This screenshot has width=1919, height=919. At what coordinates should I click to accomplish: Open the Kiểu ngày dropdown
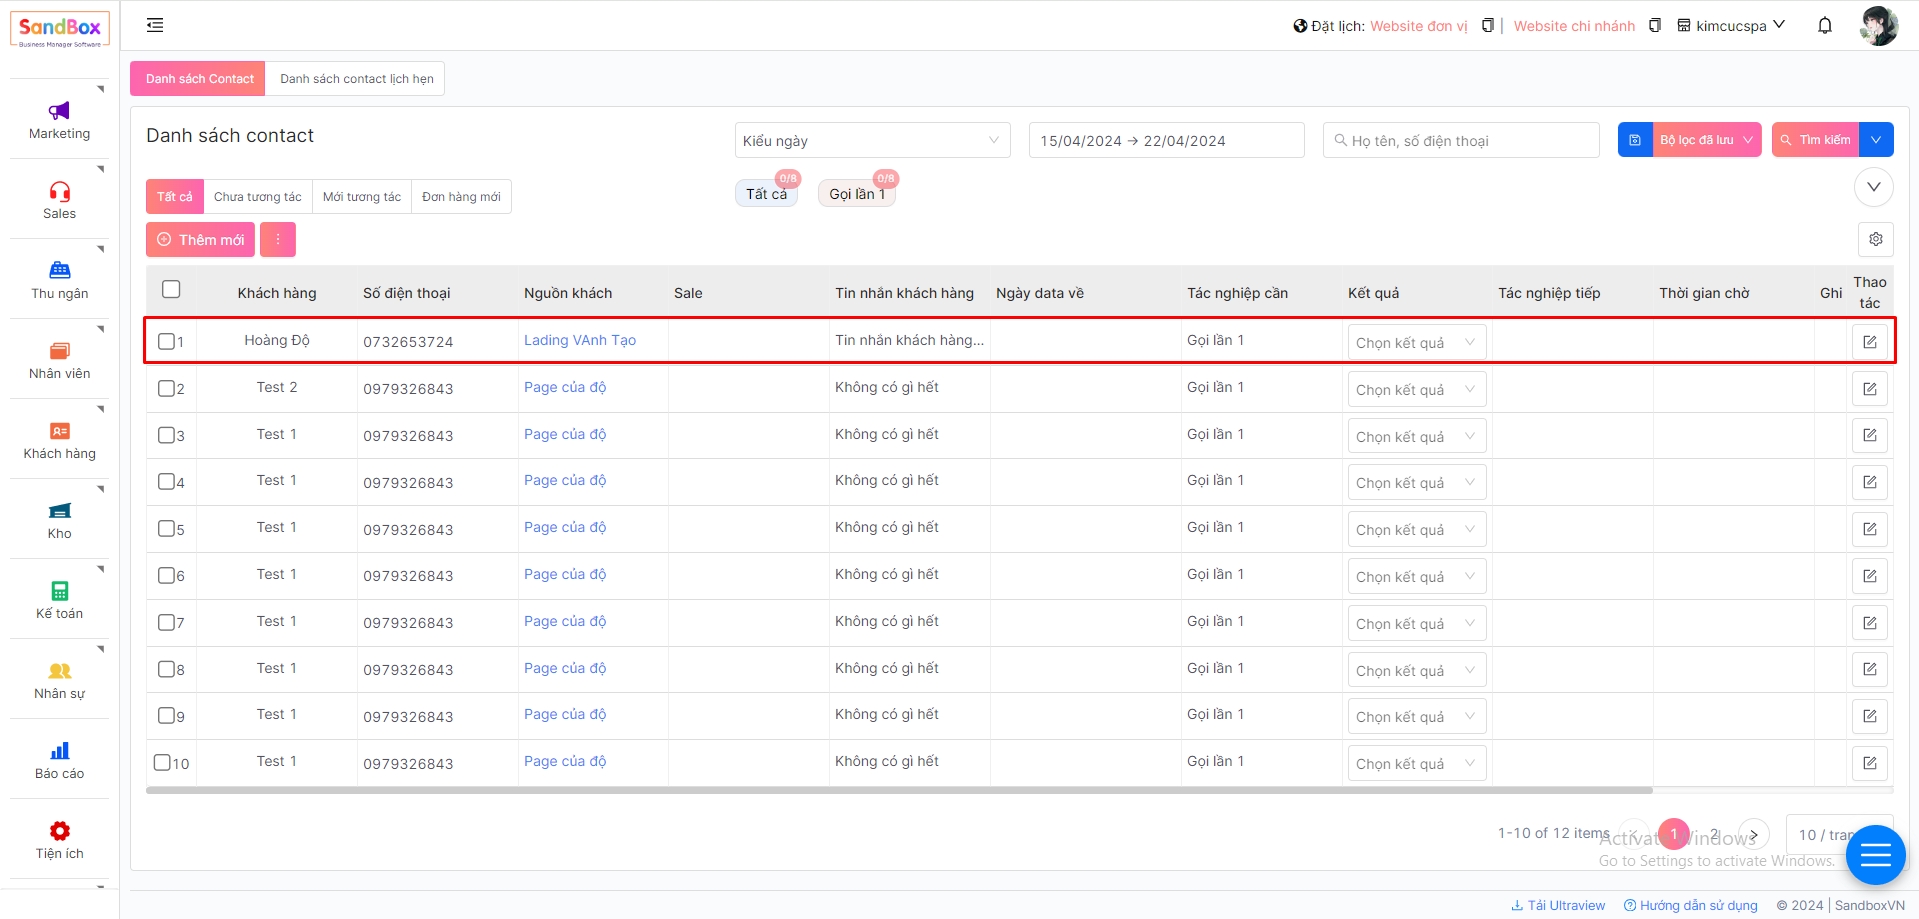click(871, 141)
